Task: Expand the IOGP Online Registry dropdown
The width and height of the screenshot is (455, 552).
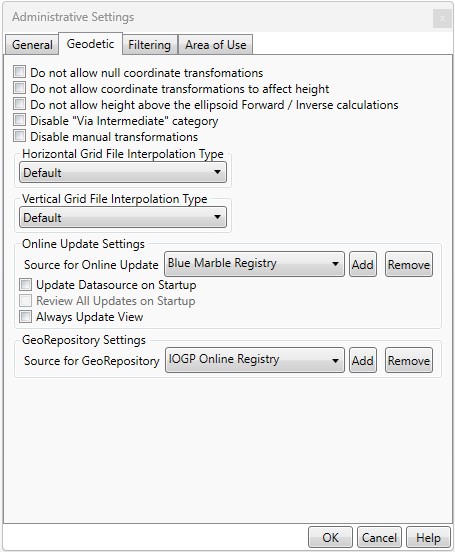Action: [x=255, y=360]
